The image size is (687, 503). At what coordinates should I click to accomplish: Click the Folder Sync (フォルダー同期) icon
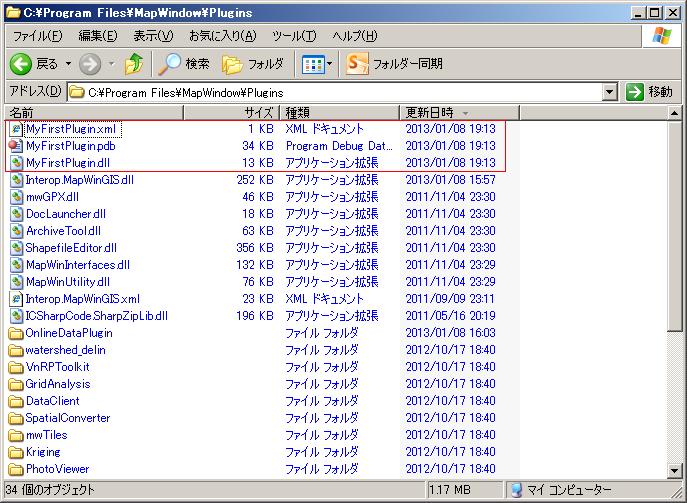[x=358, y=64]
